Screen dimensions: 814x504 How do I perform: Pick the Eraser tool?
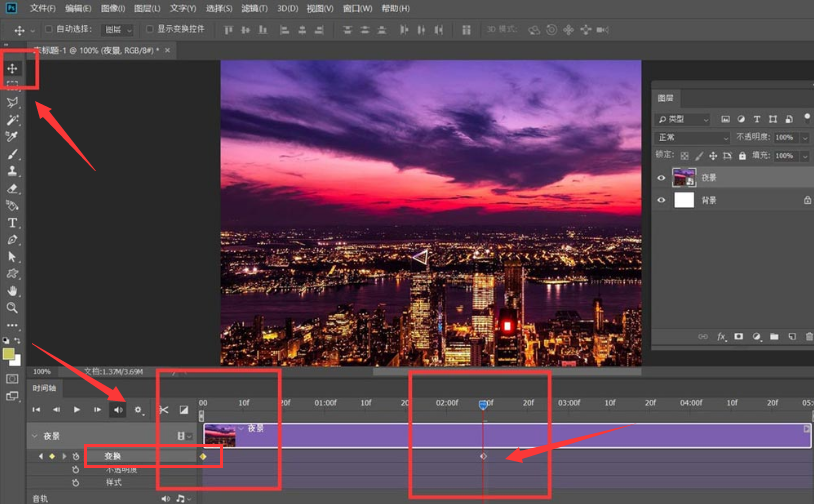click(x=13, y=188)
